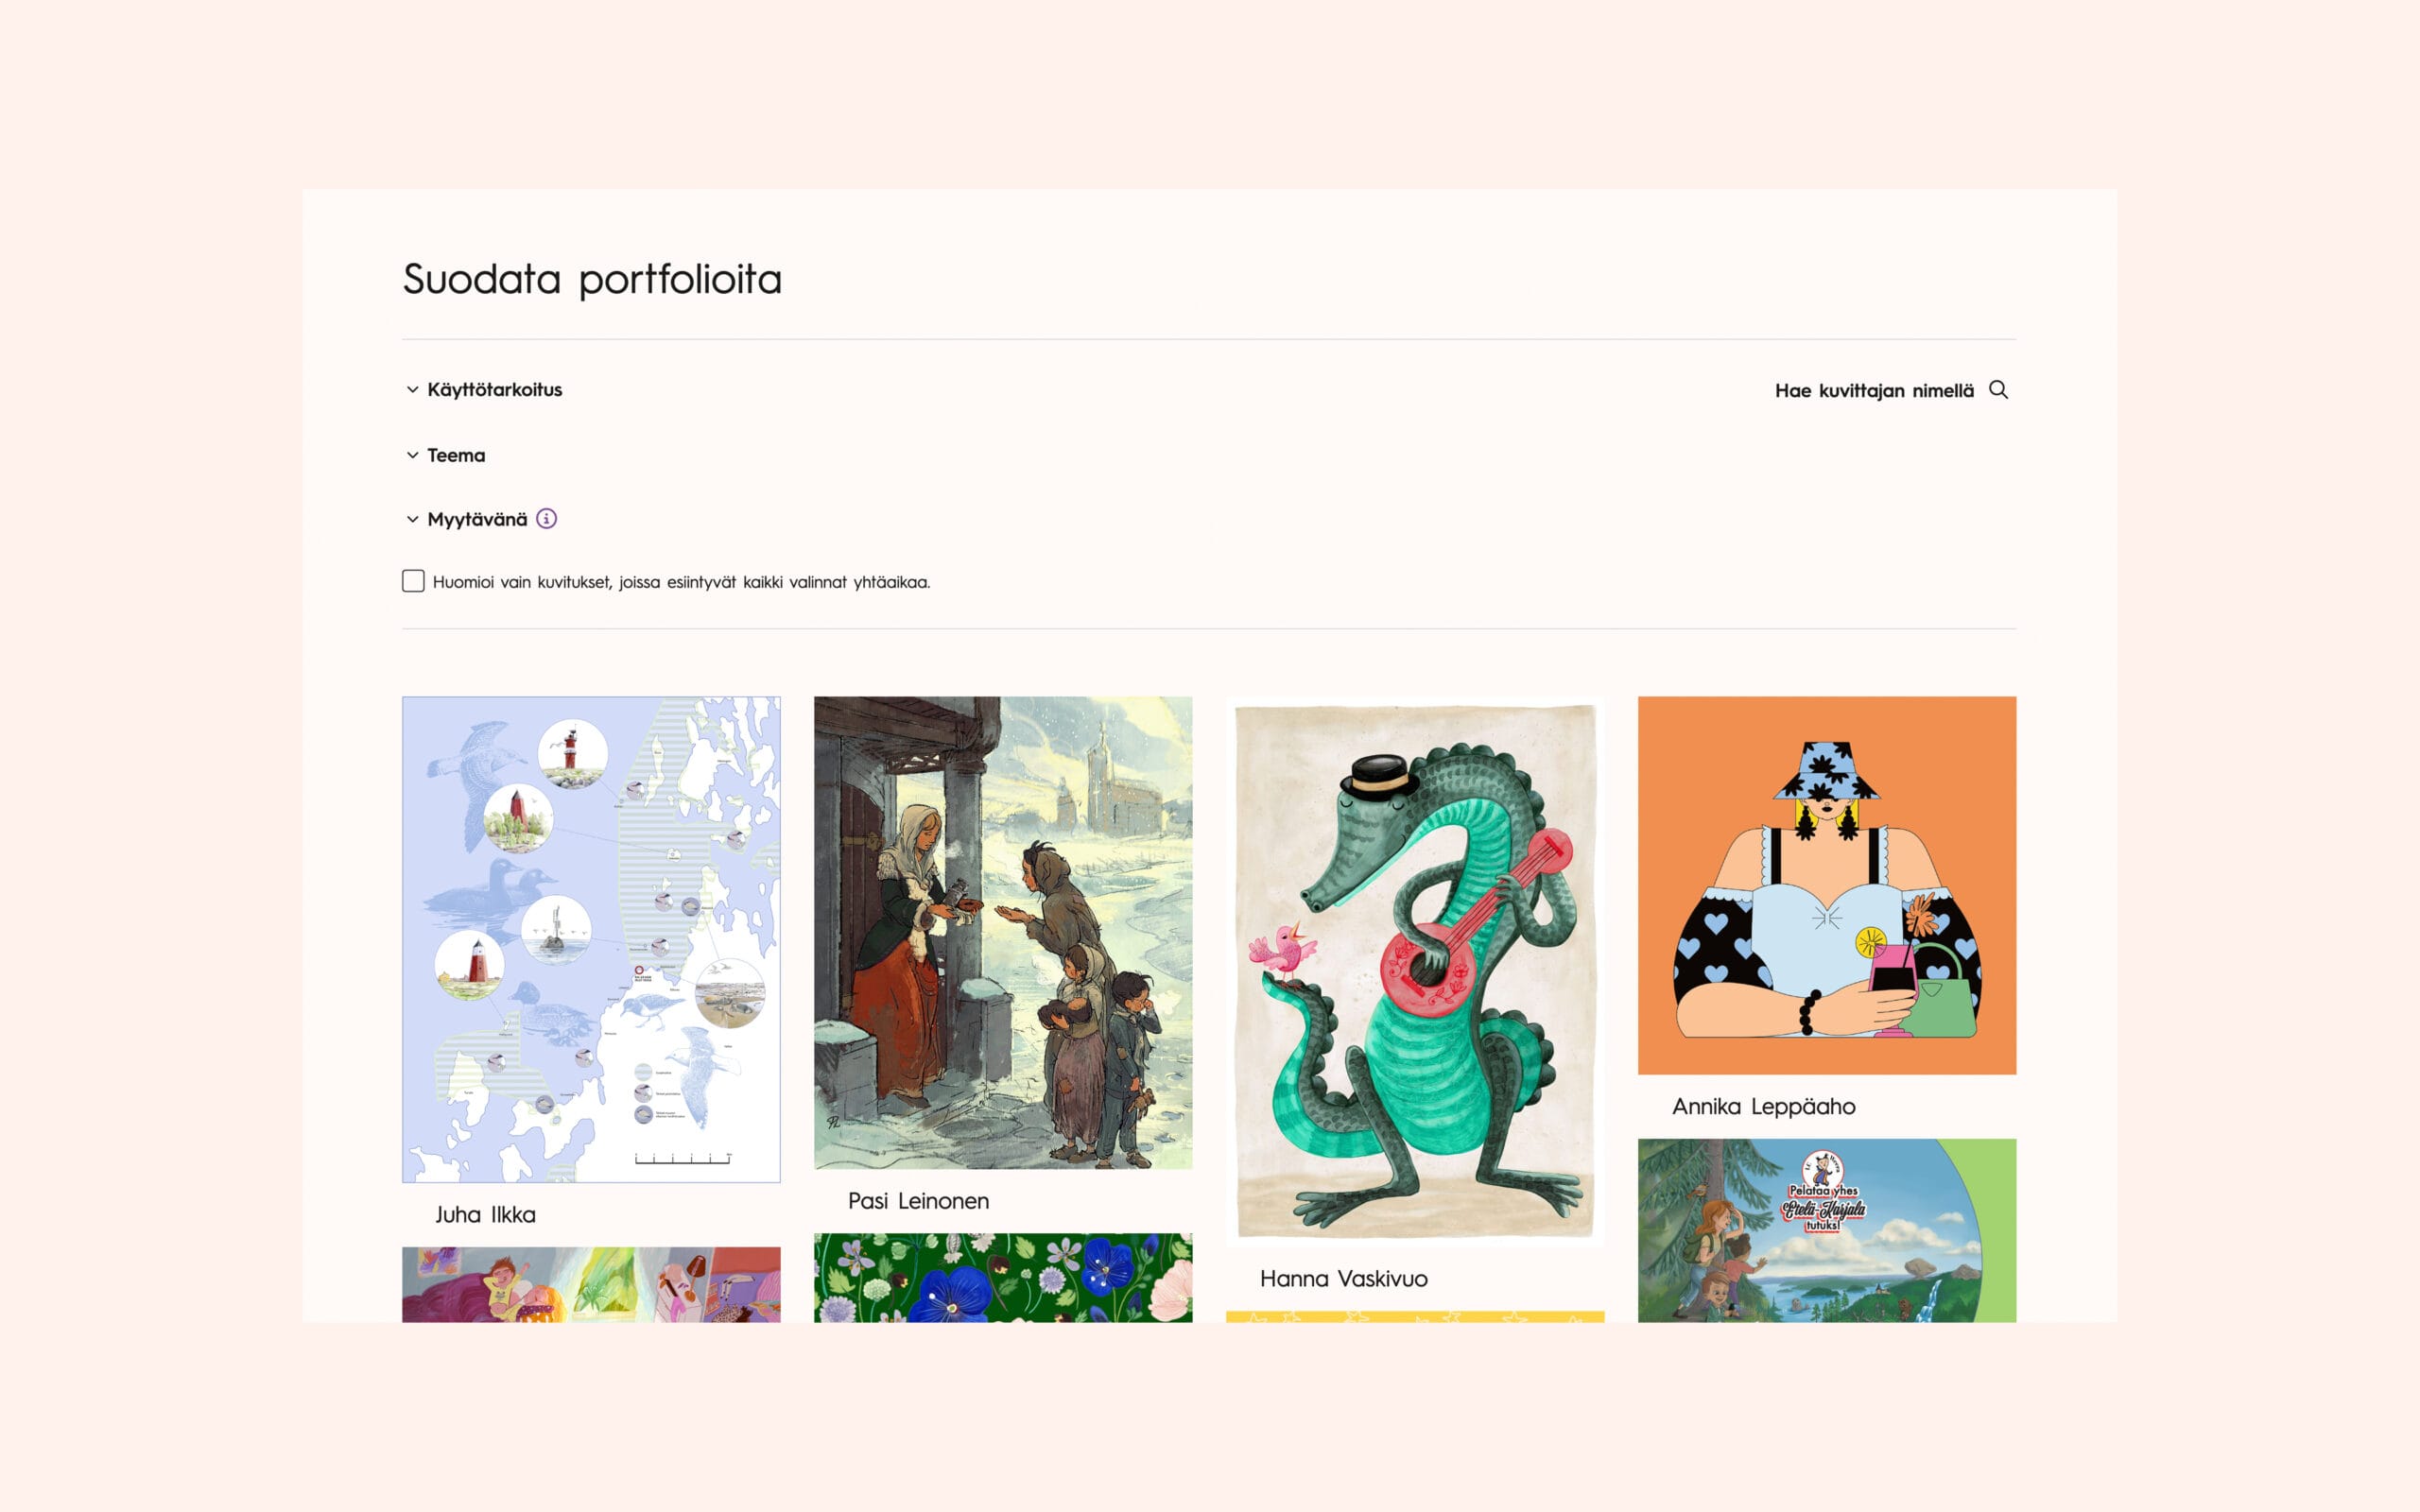
Task: Select the blue flowers pattern thumbnail
Action: [x=1003, y=1277]
